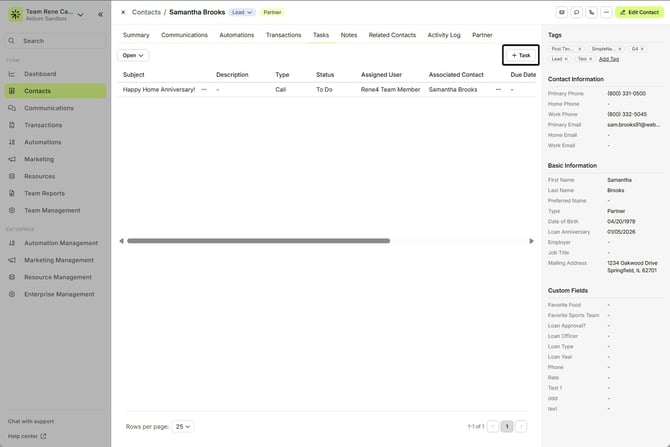Go to next page arrow

click(521, 426)
